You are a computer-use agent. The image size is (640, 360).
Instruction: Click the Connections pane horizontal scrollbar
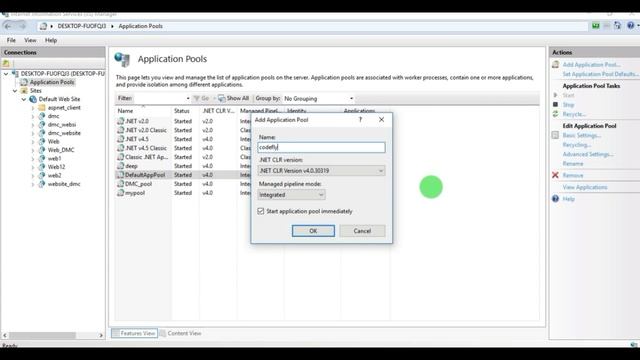pos(42,335)
